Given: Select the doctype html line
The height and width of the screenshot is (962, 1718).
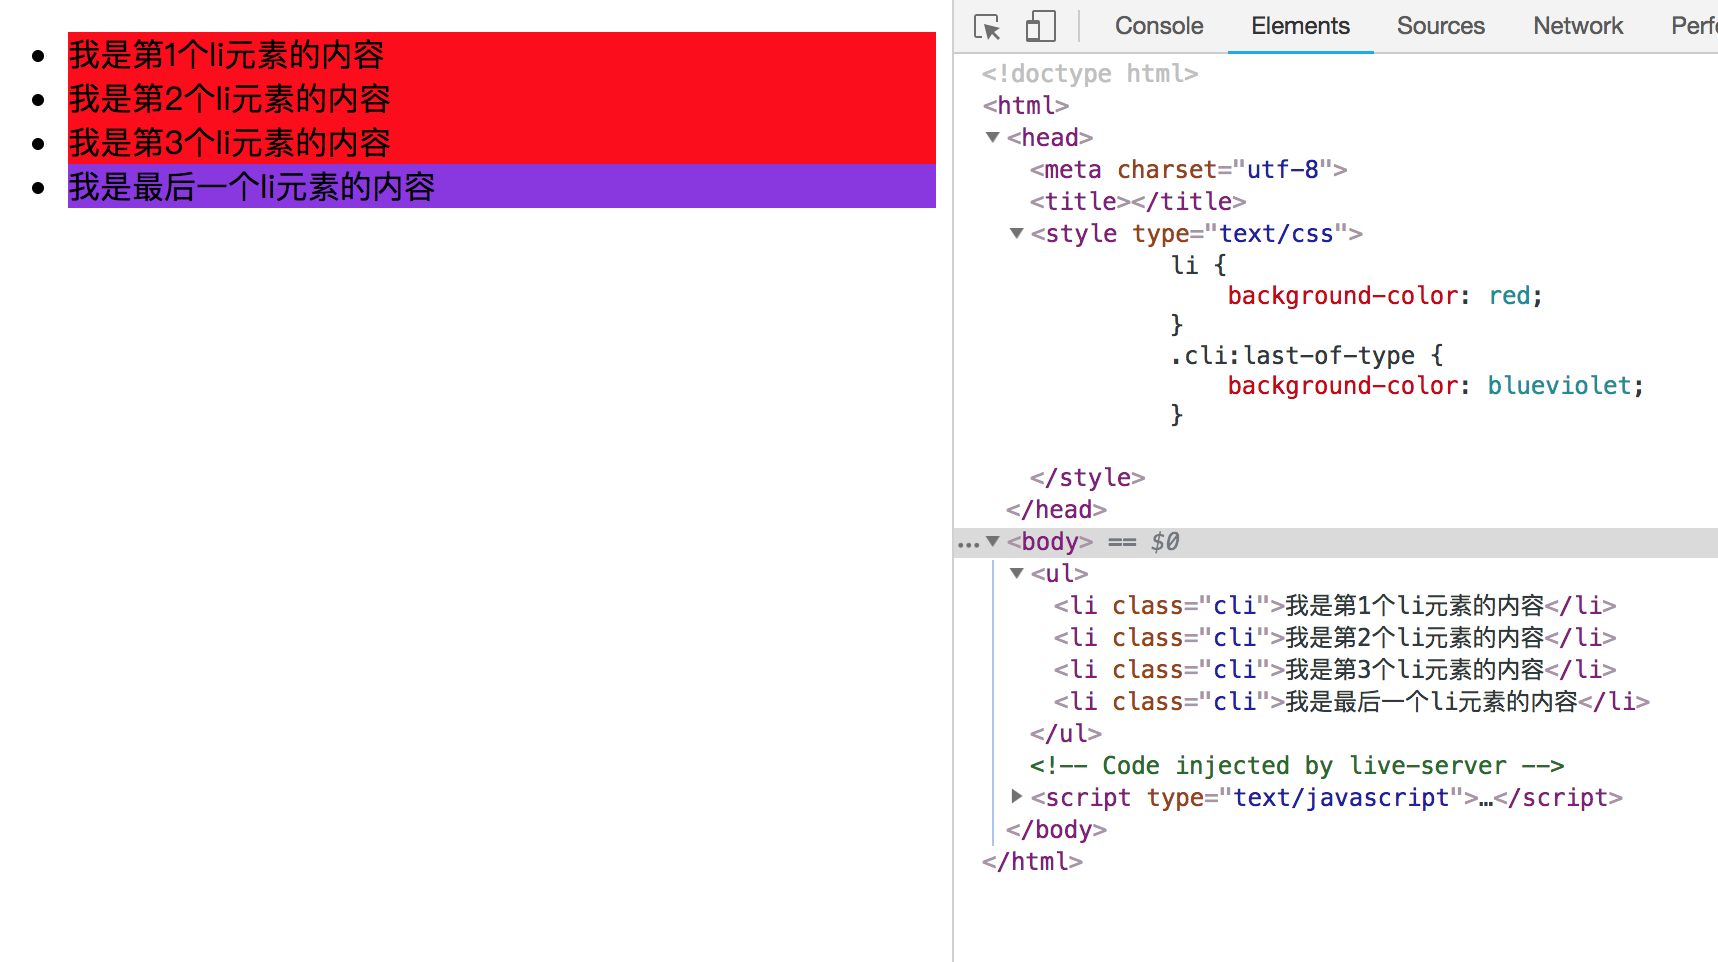Looking at the screenshot, I should (1090, 74).
